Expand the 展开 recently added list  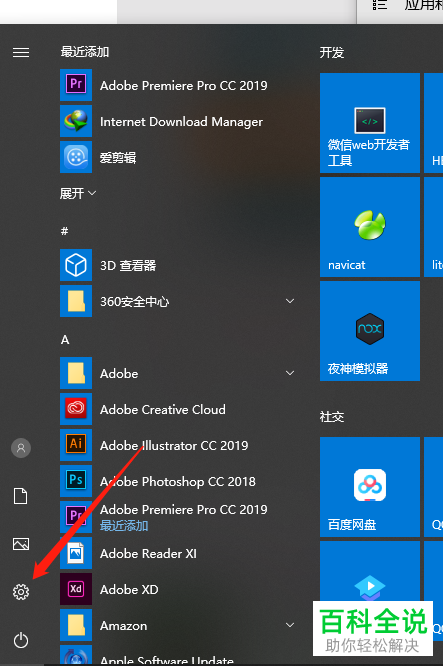pos(78,194)
